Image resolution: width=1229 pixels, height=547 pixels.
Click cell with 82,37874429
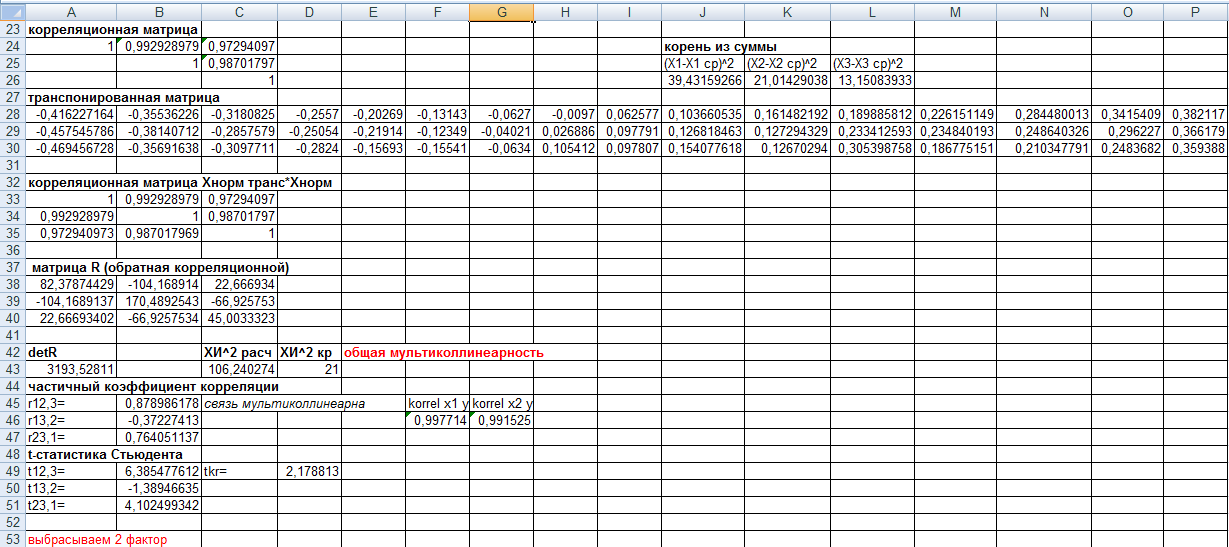click(71, 285)
